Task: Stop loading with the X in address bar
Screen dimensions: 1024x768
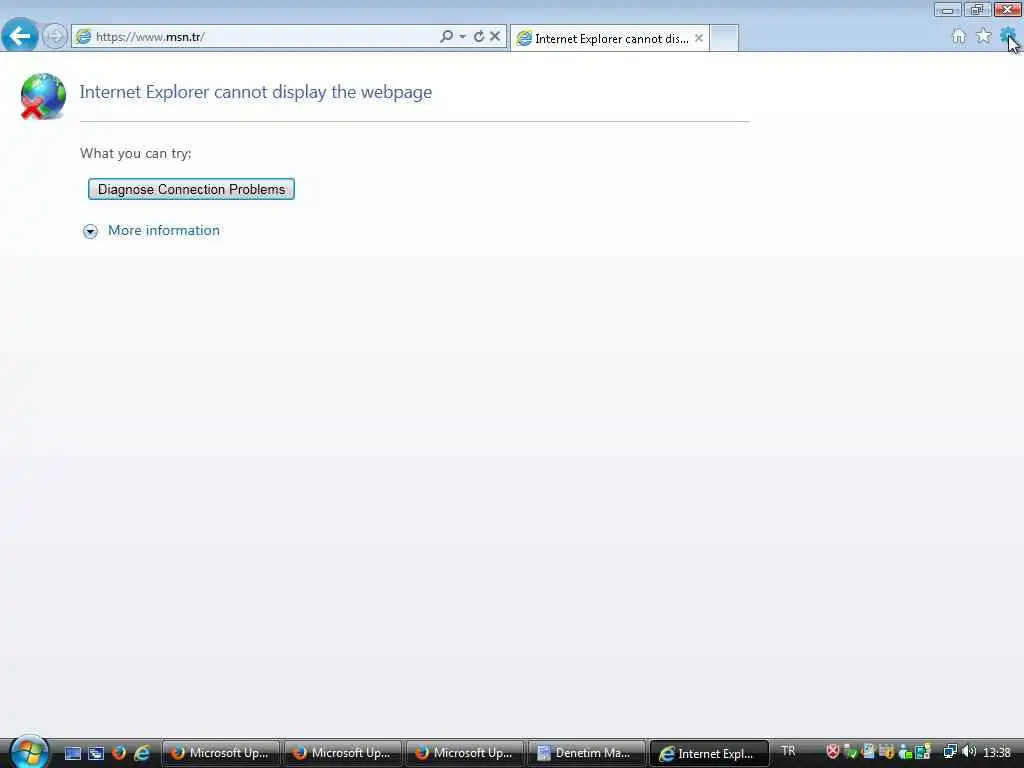Action: coord(495,37)
